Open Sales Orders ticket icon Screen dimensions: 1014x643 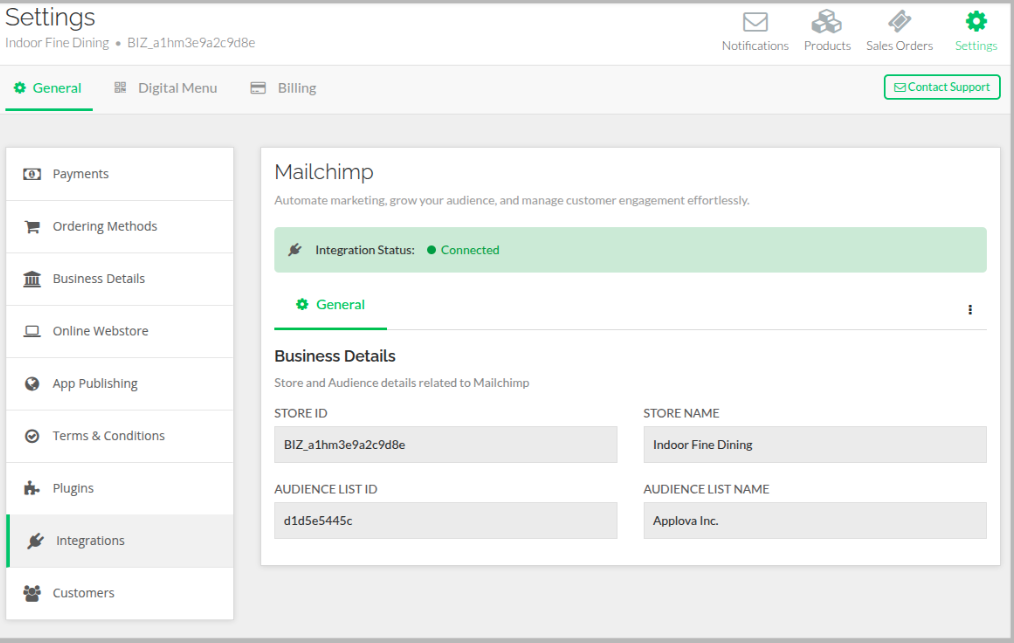coord(899,22)
